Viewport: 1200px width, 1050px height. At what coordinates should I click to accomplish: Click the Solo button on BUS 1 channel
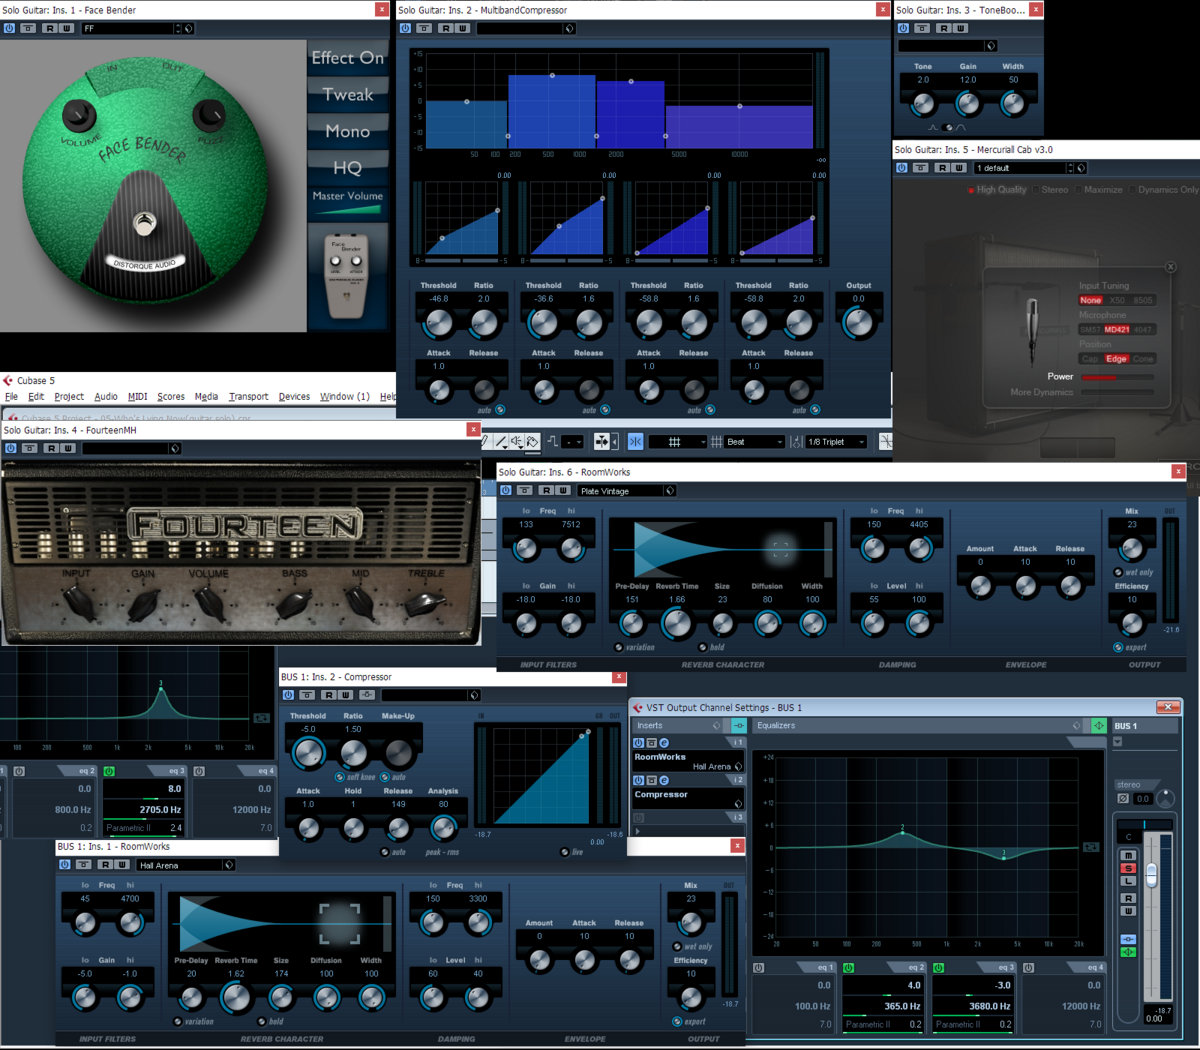[1128, 868]
